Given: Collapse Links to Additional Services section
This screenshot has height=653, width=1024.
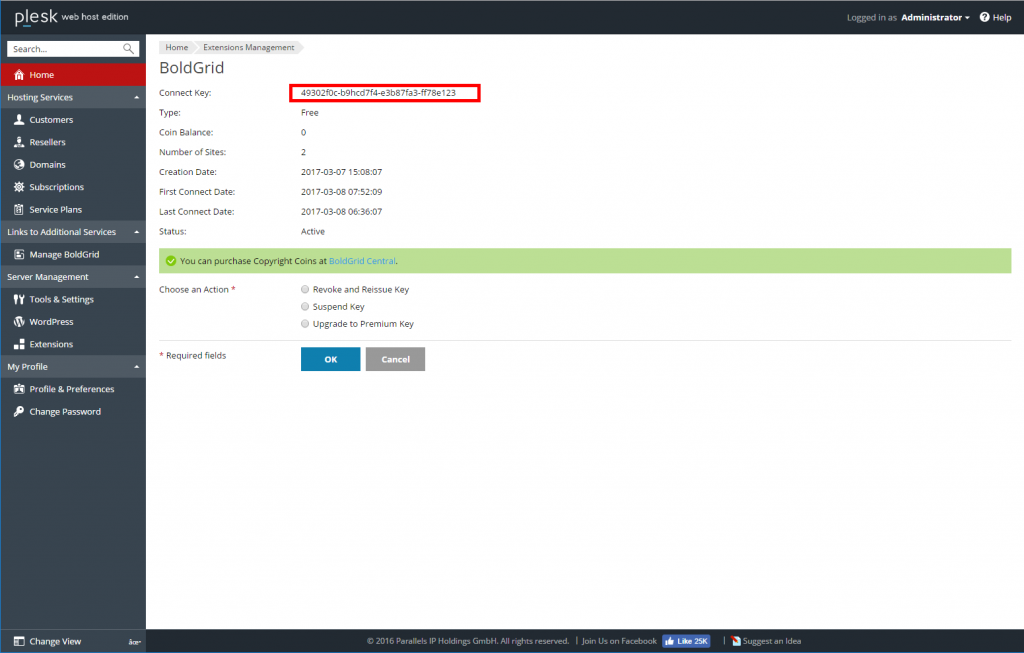Looking at the screenshot, I should click(136, 232).
